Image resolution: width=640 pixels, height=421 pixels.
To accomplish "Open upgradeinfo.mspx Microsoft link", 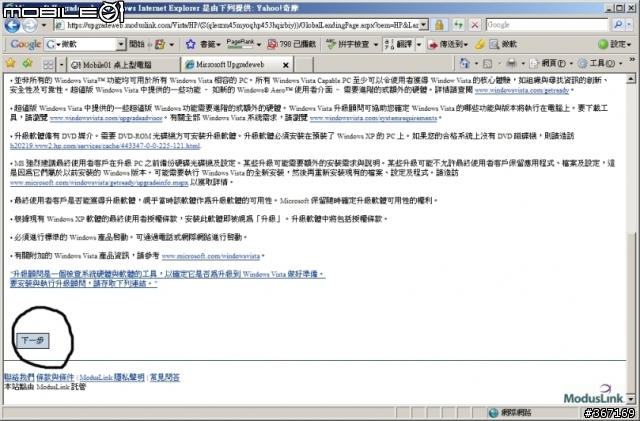I will [99, 183].
